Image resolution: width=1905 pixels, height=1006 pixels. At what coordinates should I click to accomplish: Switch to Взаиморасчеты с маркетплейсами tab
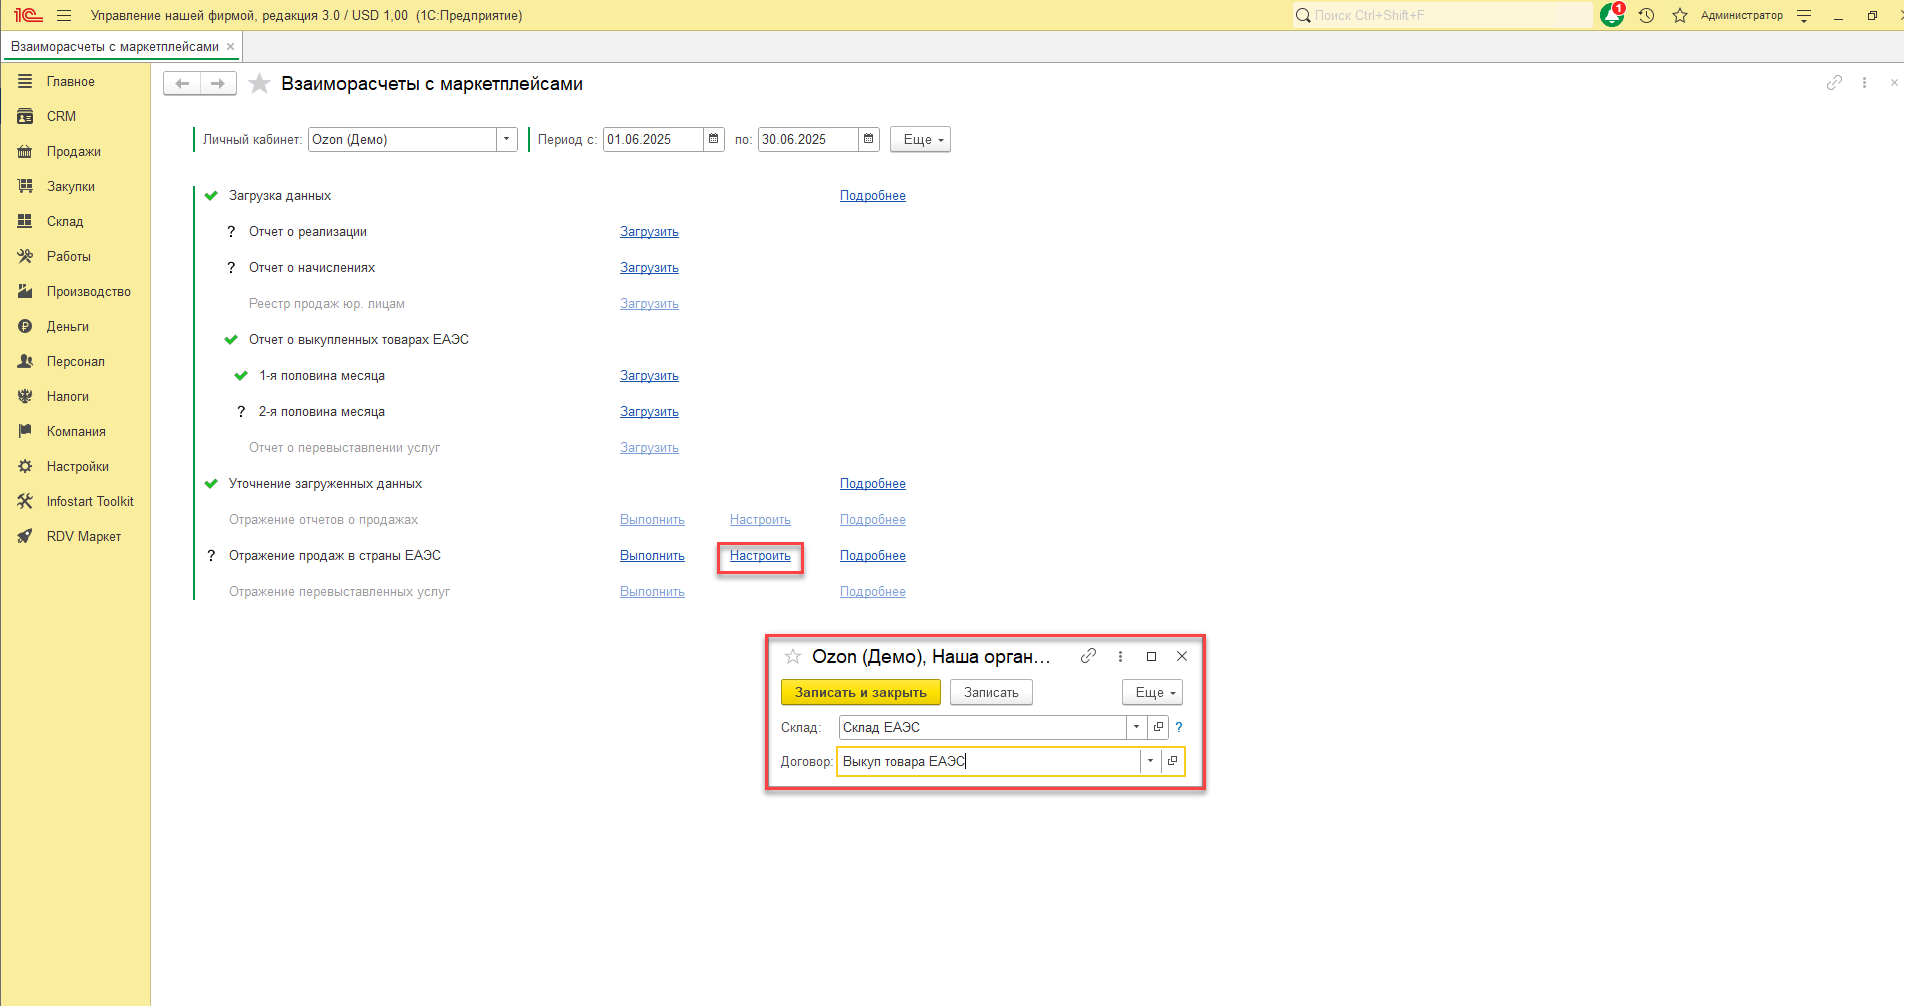click(x=114, y=47)
